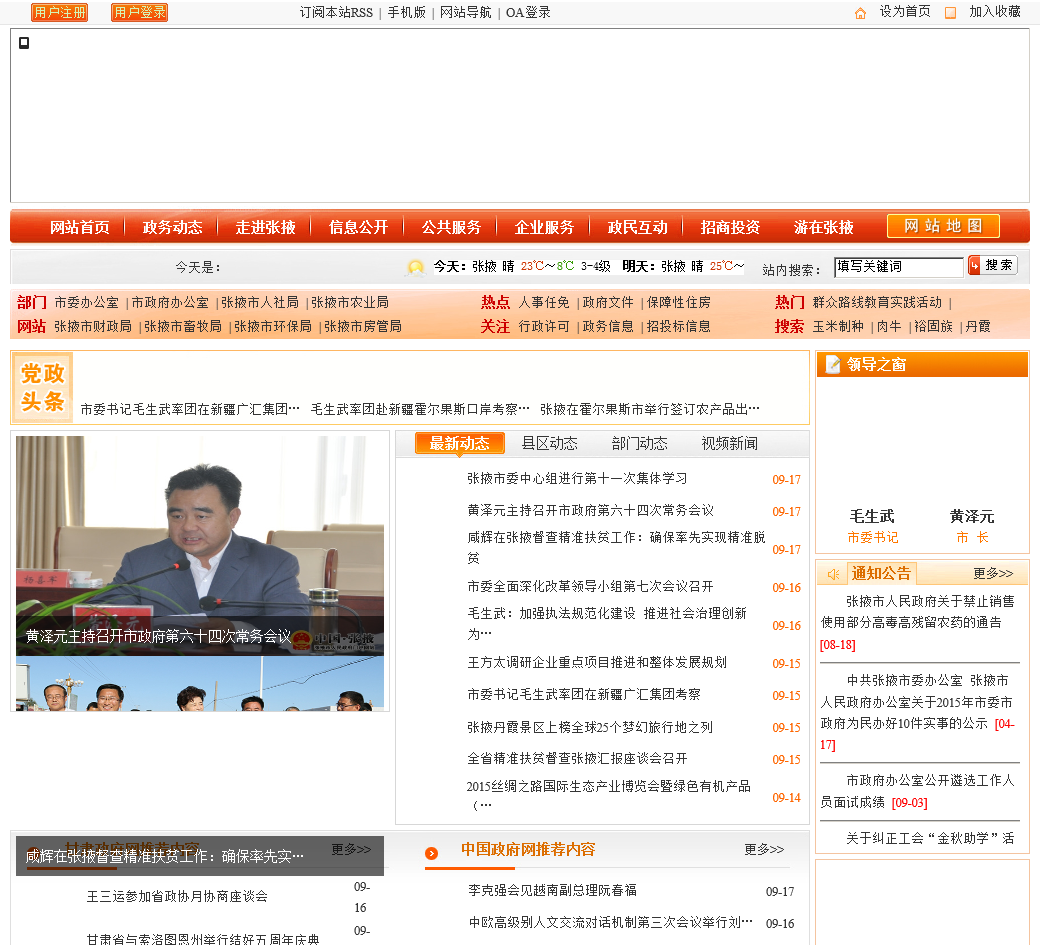This screenshot has width=1040, height=945.
Task: Click the orange arrow icon before 中国政府网推荐内容
Action: (x=431, y=853)
